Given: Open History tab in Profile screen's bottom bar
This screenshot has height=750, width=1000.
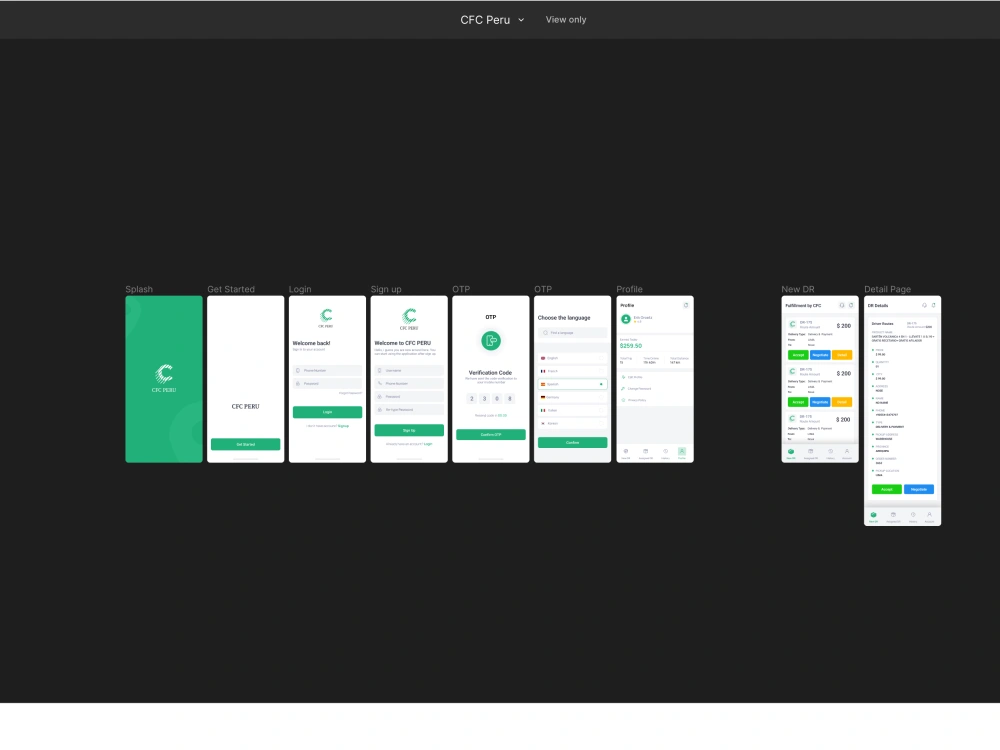Looking at the screenshot, I should (x=665, y=453).
